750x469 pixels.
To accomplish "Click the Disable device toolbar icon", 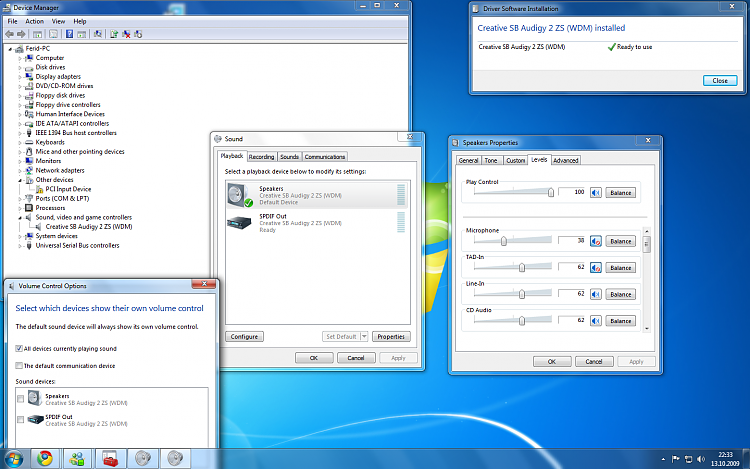I will (138, 34).
